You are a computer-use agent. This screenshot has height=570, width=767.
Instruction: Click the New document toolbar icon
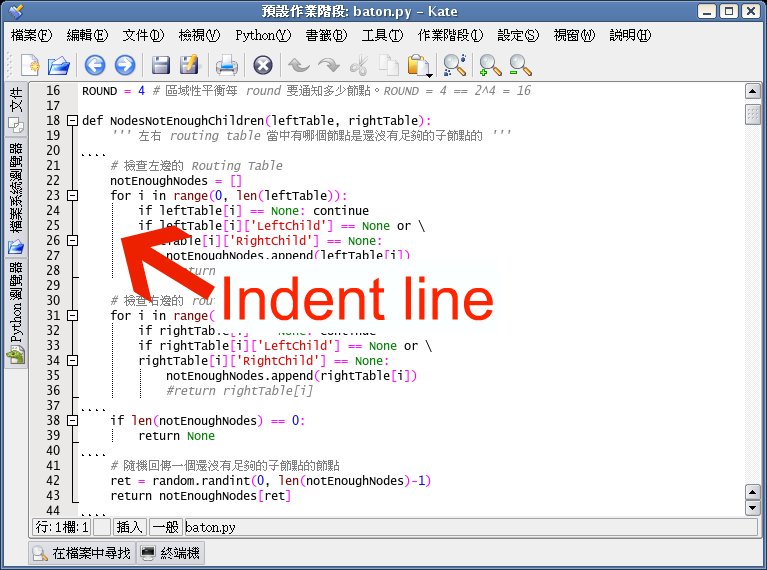tap(30, 66)
